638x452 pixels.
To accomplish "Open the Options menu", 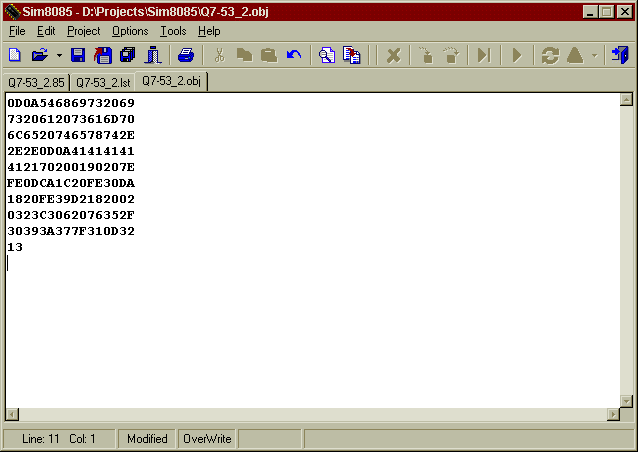I will [x=130, y=31].
